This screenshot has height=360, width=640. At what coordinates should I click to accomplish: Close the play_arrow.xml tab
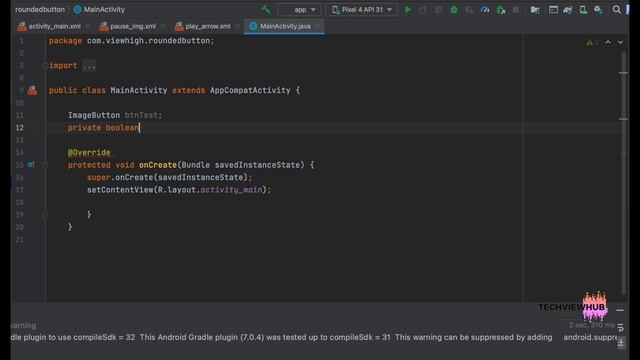point(237,26)
